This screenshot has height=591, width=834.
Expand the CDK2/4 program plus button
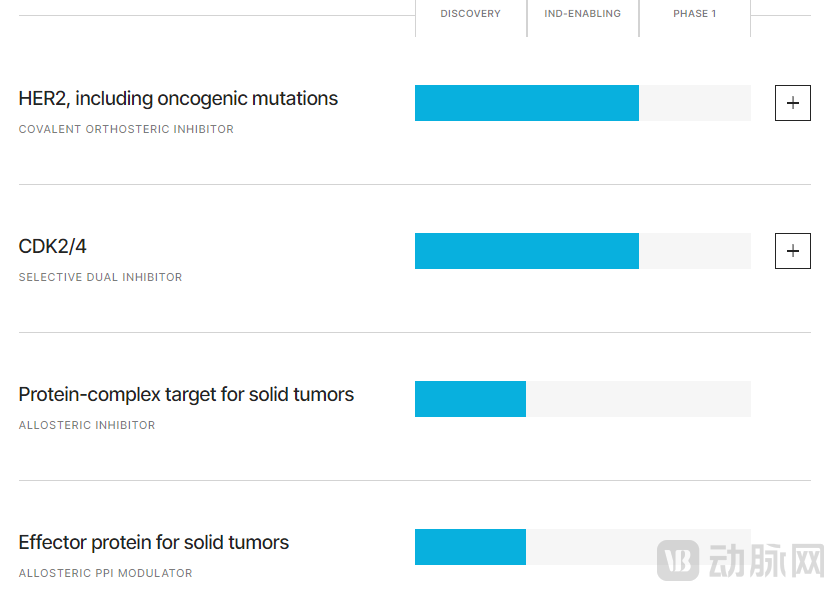point(793,251)
